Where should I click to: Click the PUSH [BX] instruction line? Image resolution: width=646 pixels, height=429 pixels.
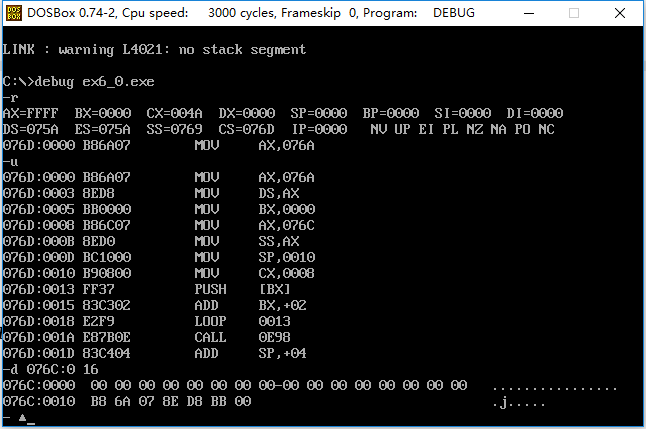(x=147, y=289)
